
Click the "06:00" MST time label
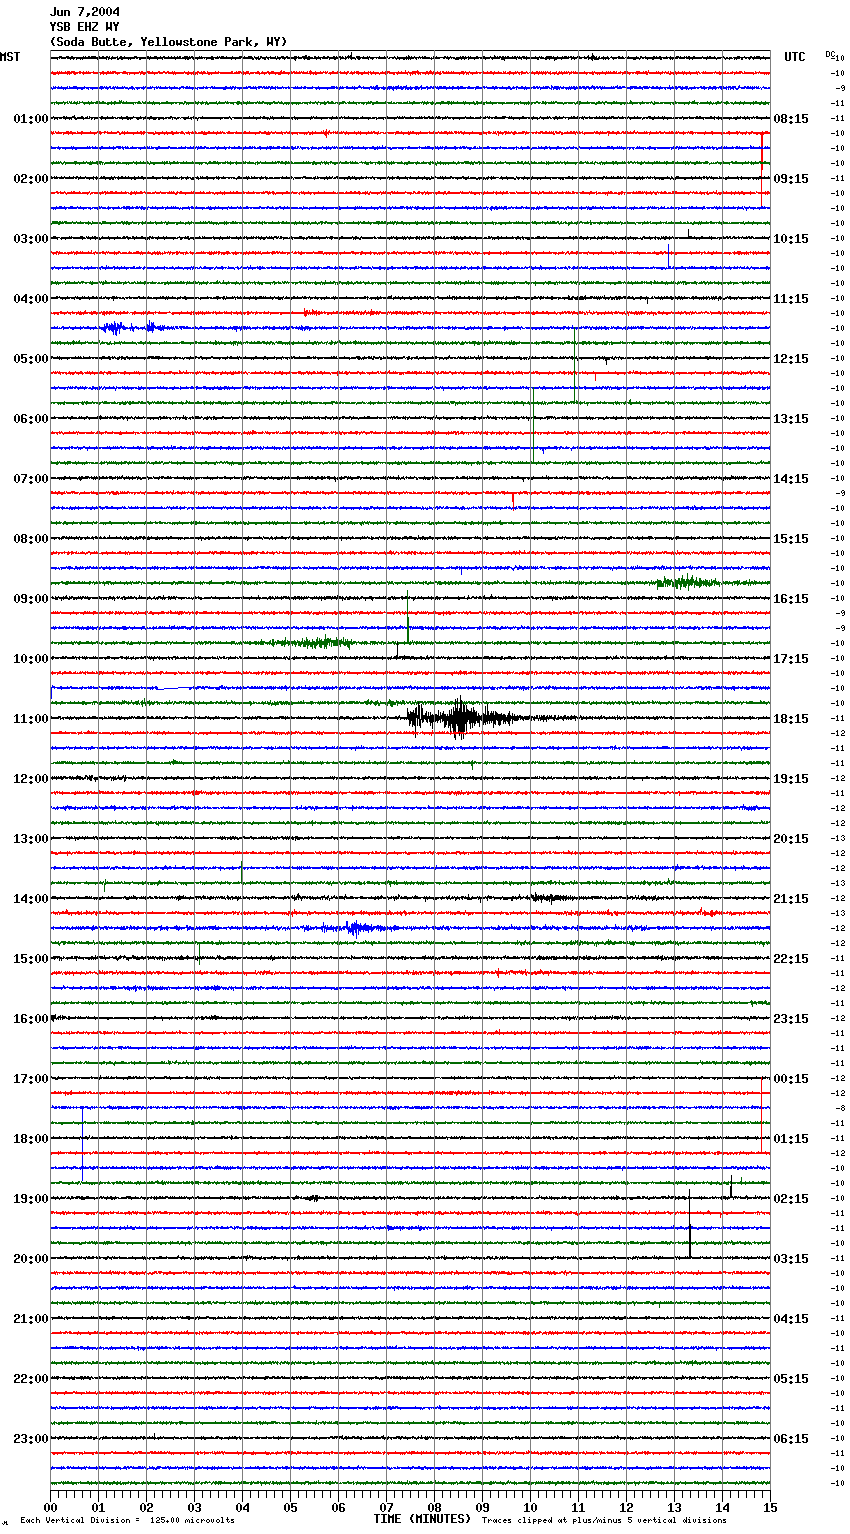pyautogui.click(x=31, y=419)
